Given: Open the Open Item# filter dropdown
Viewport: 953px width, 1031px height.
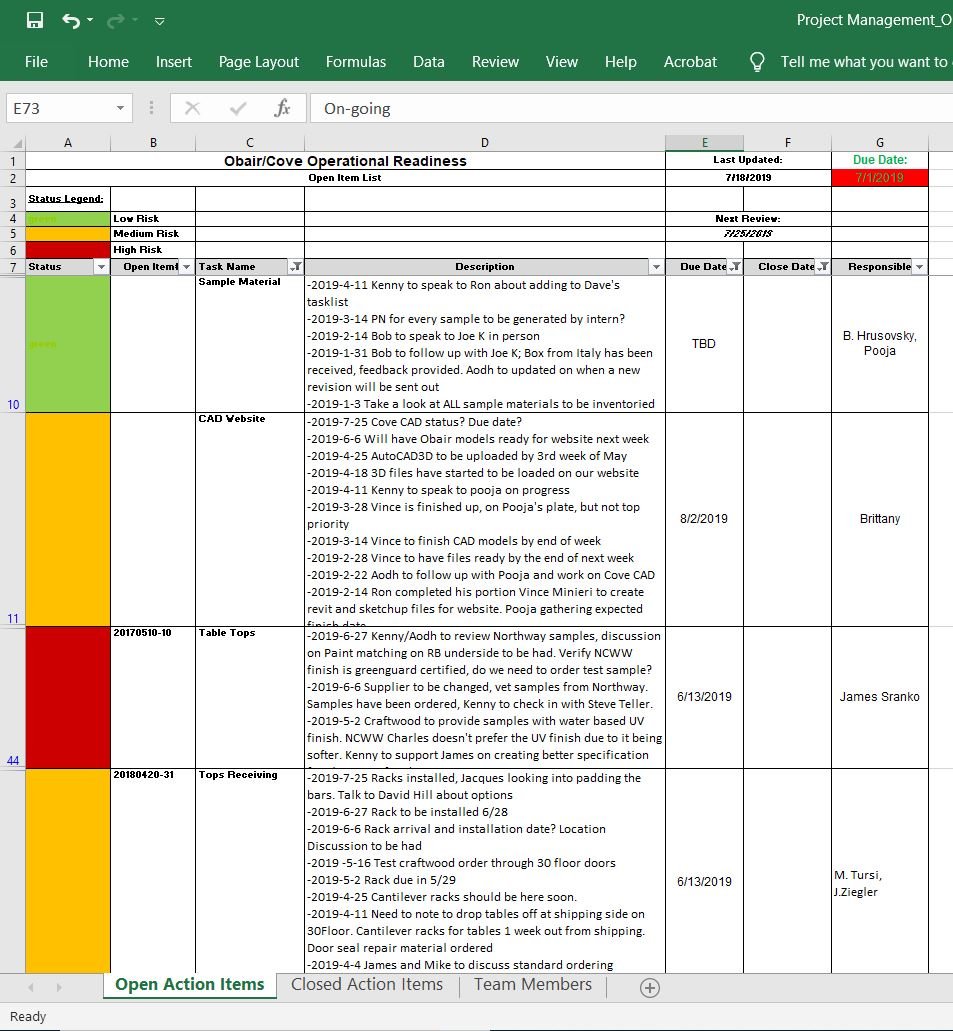Looking at the screenshot, I should (x=187, y=267).
